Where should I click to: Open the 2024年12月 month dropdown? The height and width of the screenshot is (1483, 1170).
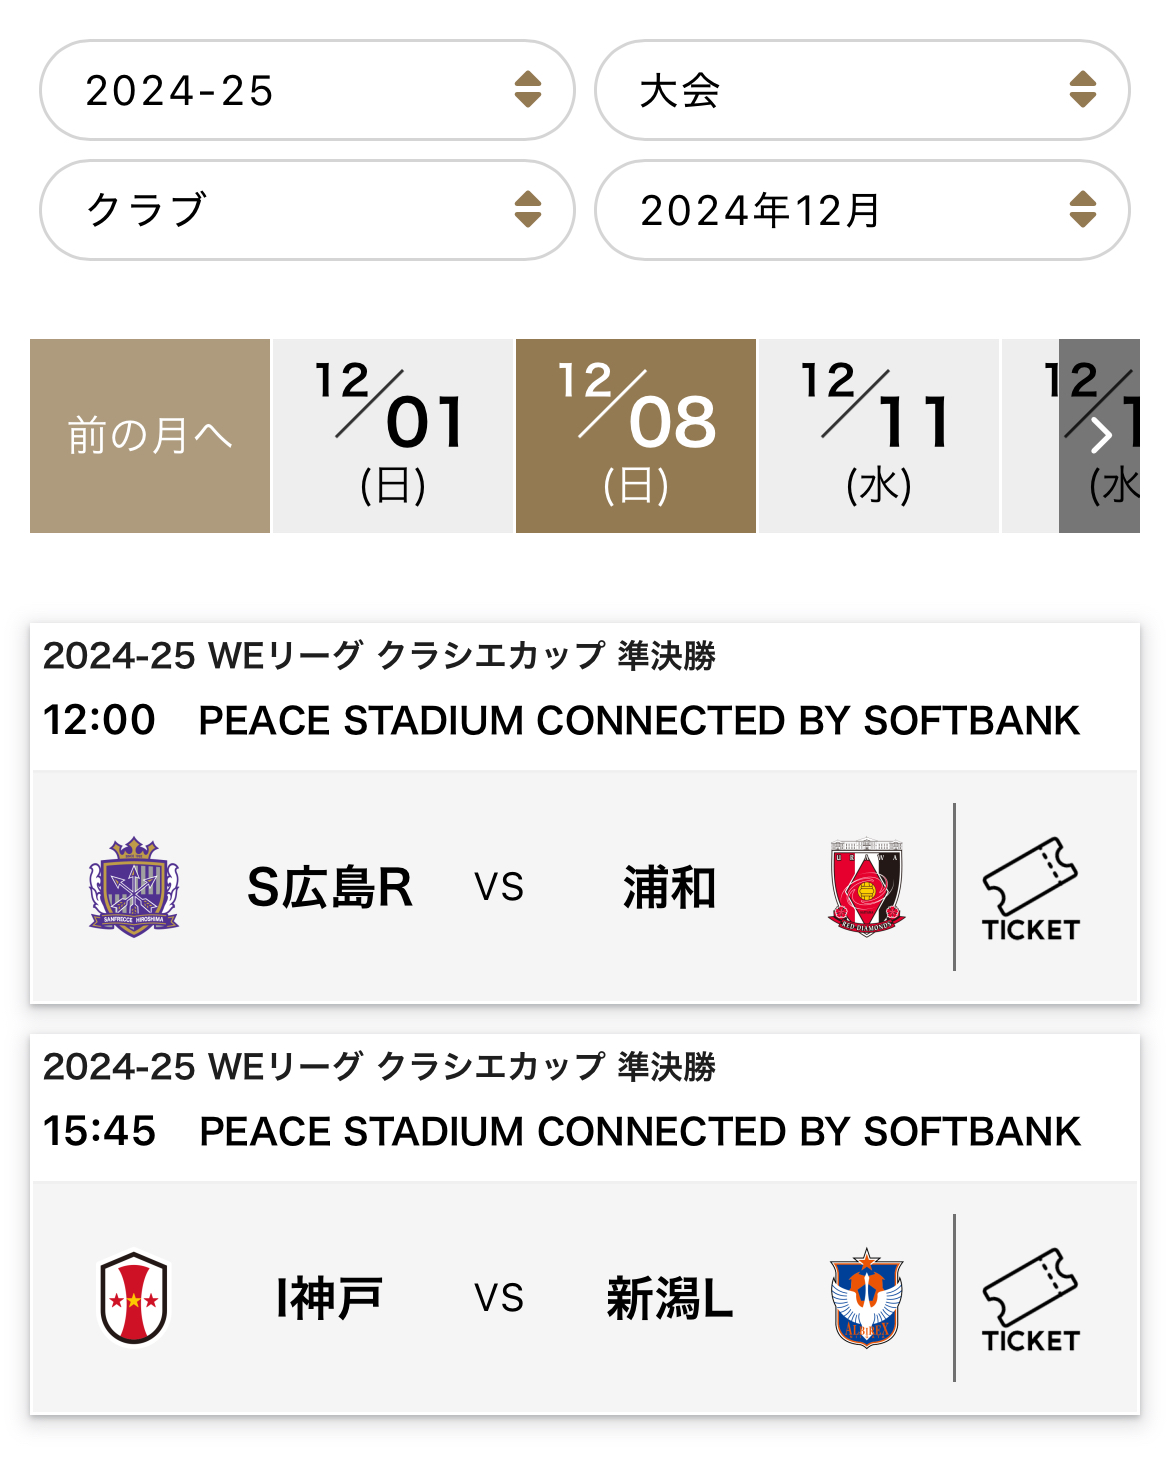point(862,210)
